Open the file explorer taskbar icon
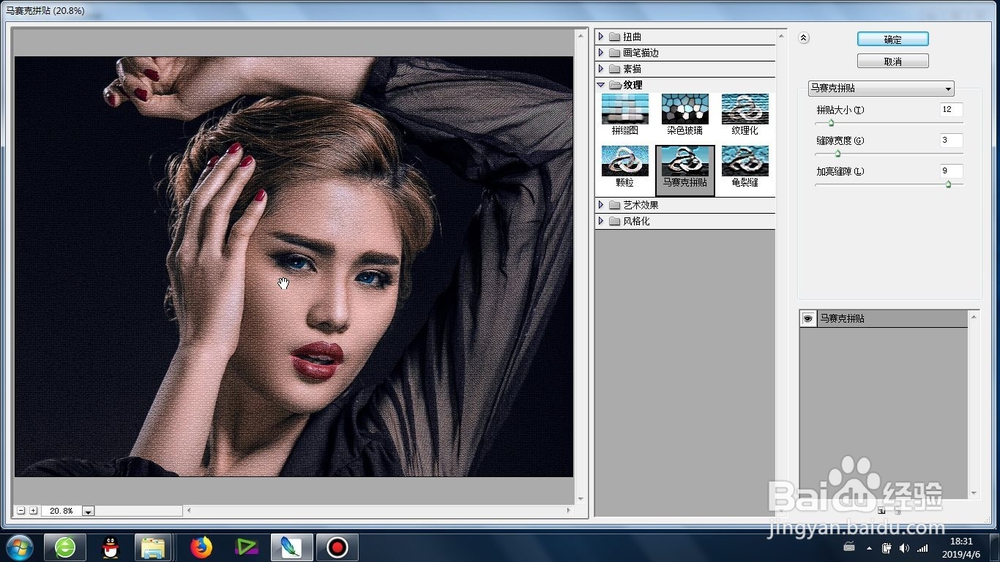Viewport: 1000px width, 562px height. point(153,547)
